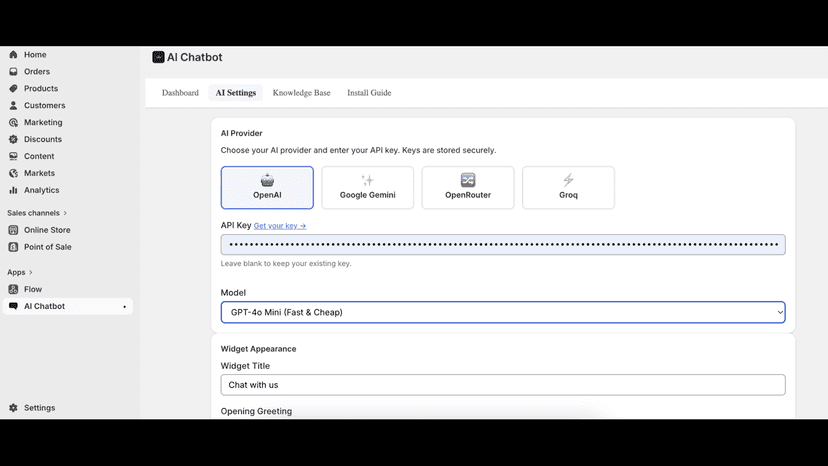Click the Google Gemini sparkle icon
This screenshot has width=828, height=466.
(x=368, y=180)
